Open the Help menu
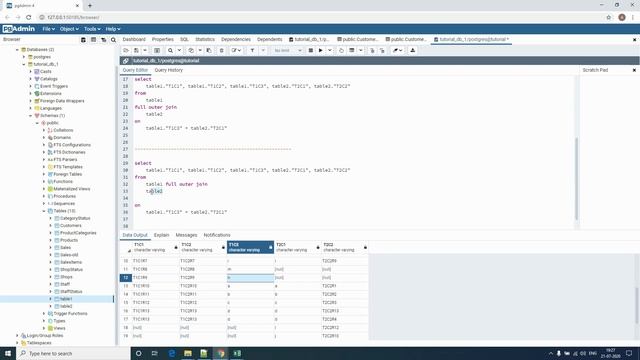This screenshot has height=360, width=640. pos(113,29)
